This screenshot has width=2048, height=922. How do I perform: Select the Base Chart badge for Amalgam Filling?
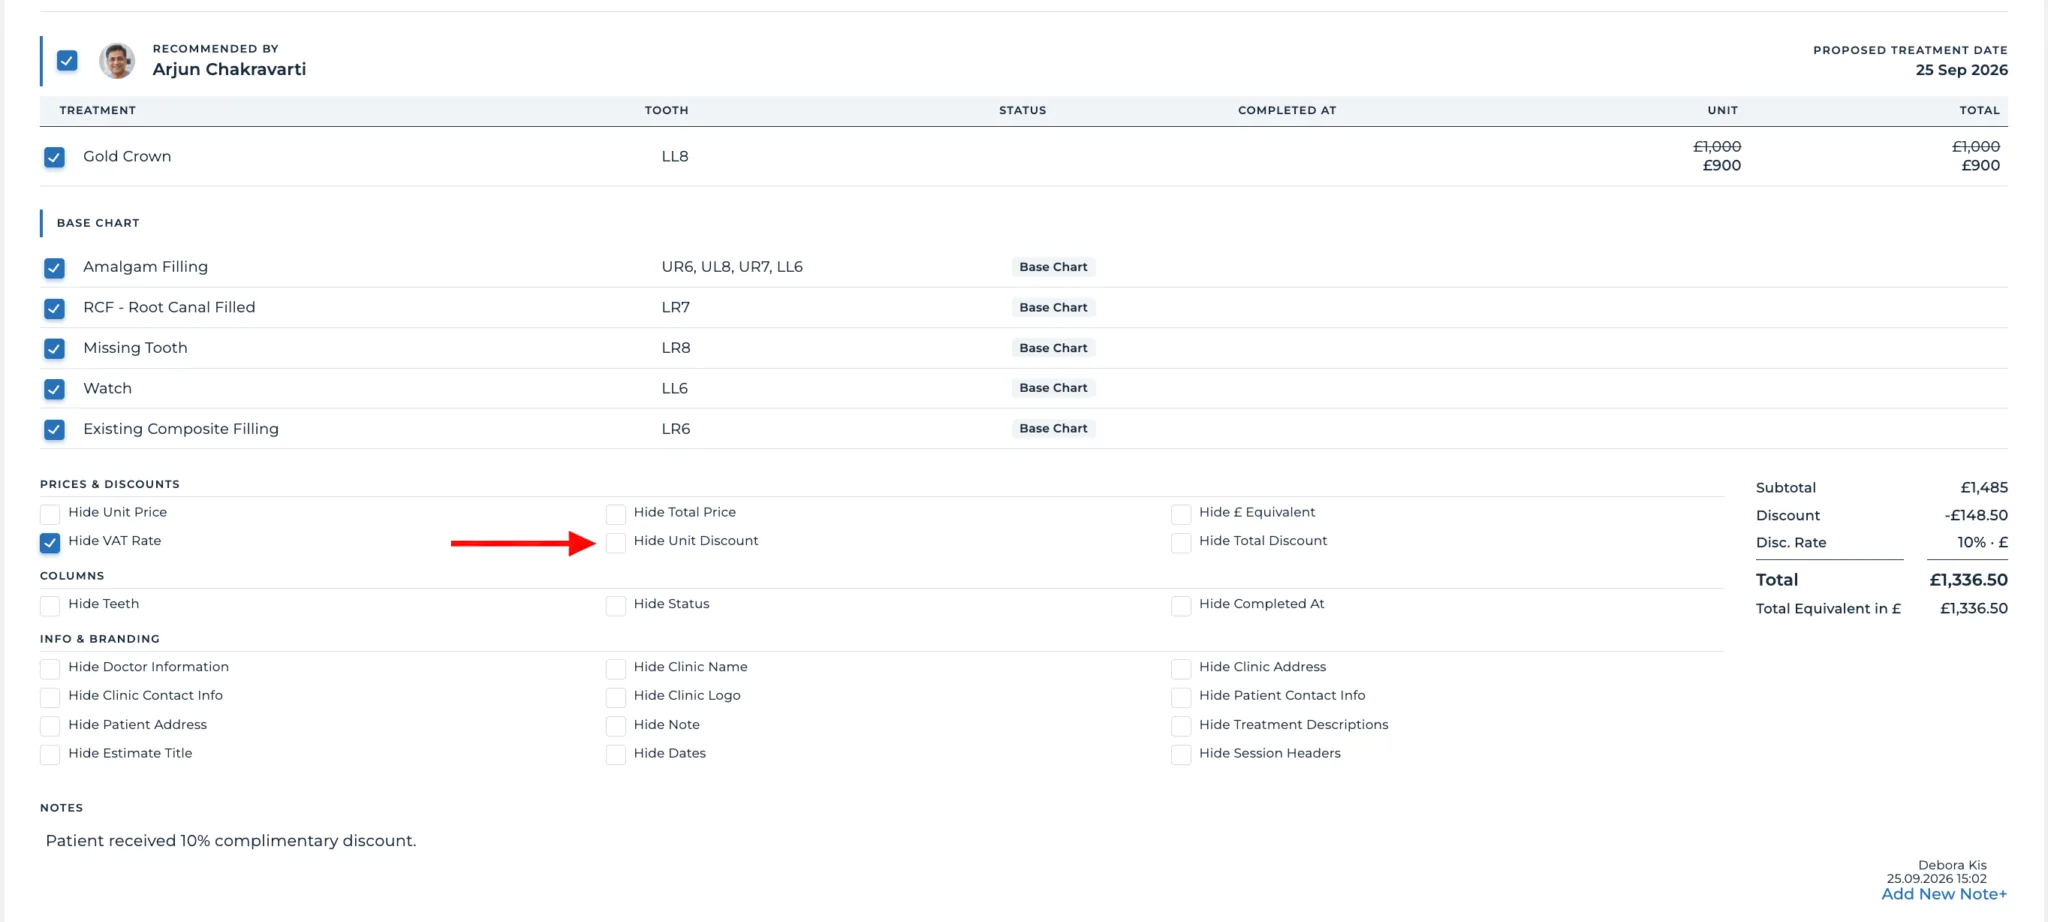coord(1053,267)
